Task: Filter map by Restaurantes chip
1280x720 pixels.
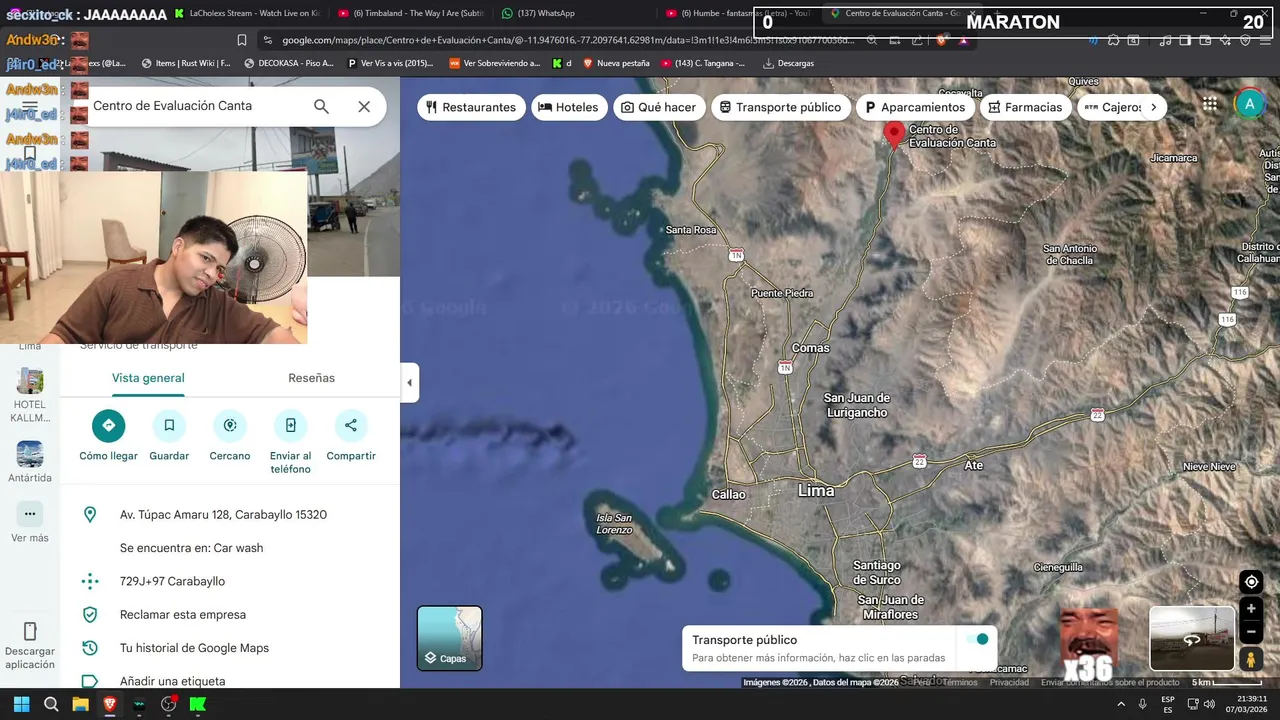Action: (x=471, y=107)
